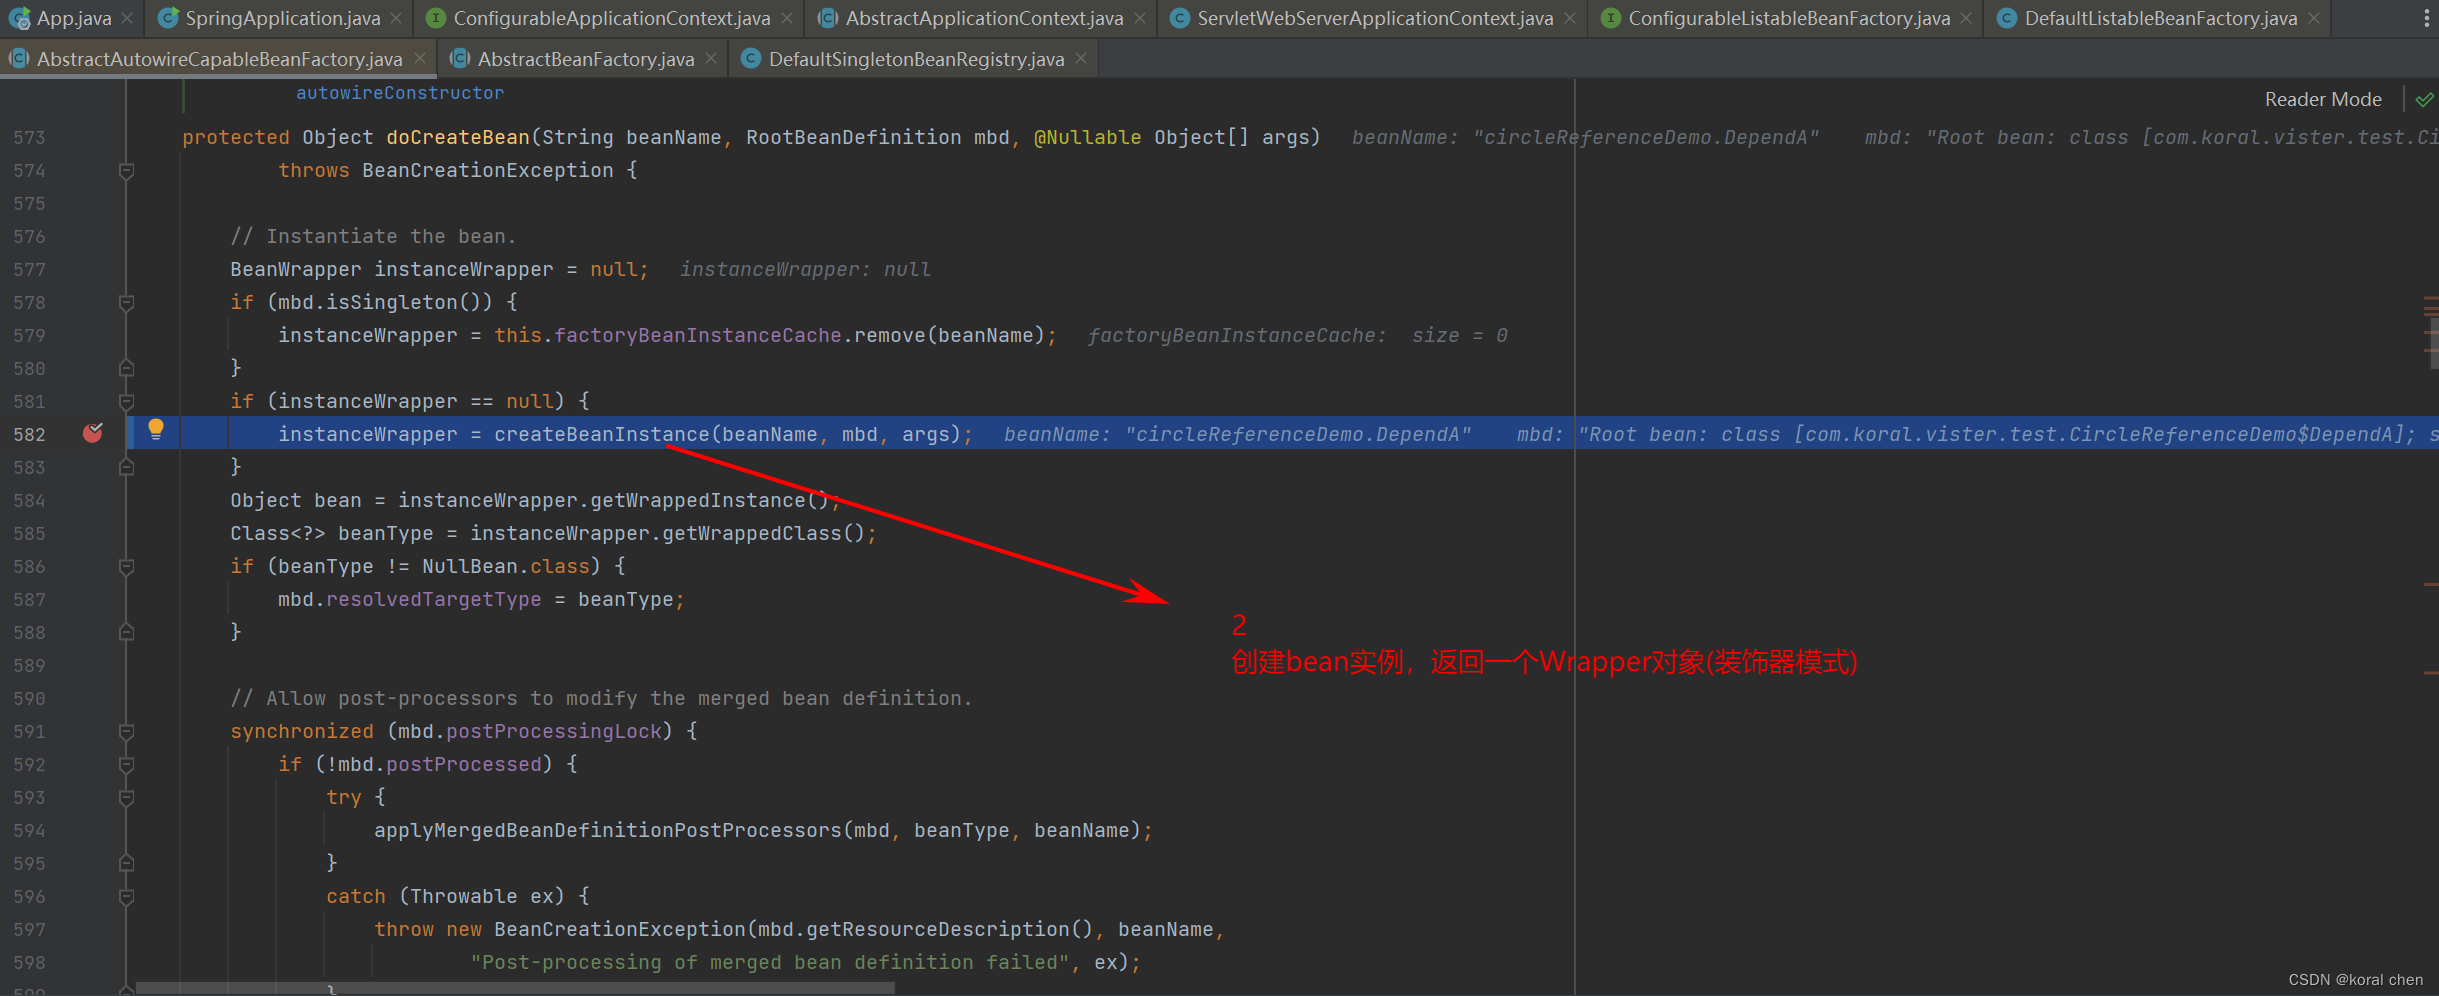Viewport: 2439px width, 996px height.
Task: Collapse the instanceWrapper null check at line 581
Action: 126,402
